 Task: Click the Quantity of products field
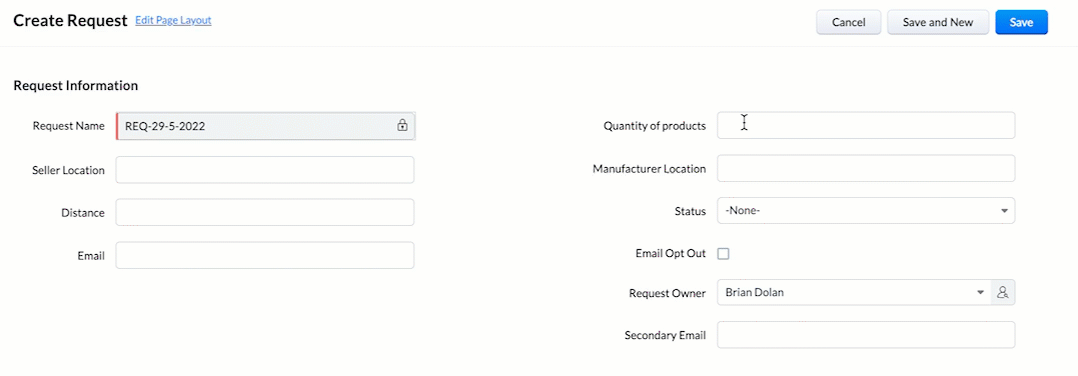(x=866, y=126)
